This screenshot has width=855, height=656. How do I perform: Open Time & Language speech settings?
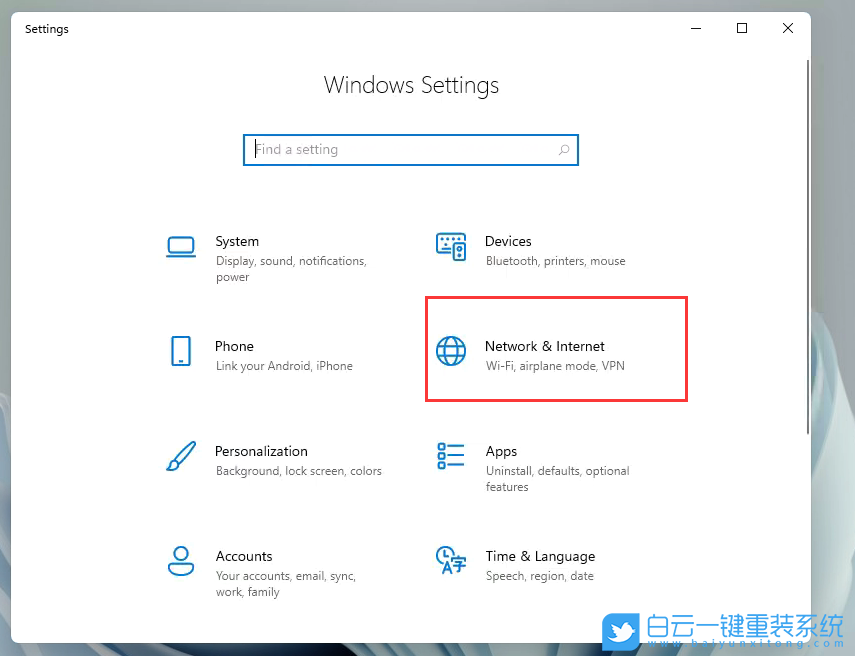click(540, 556)
